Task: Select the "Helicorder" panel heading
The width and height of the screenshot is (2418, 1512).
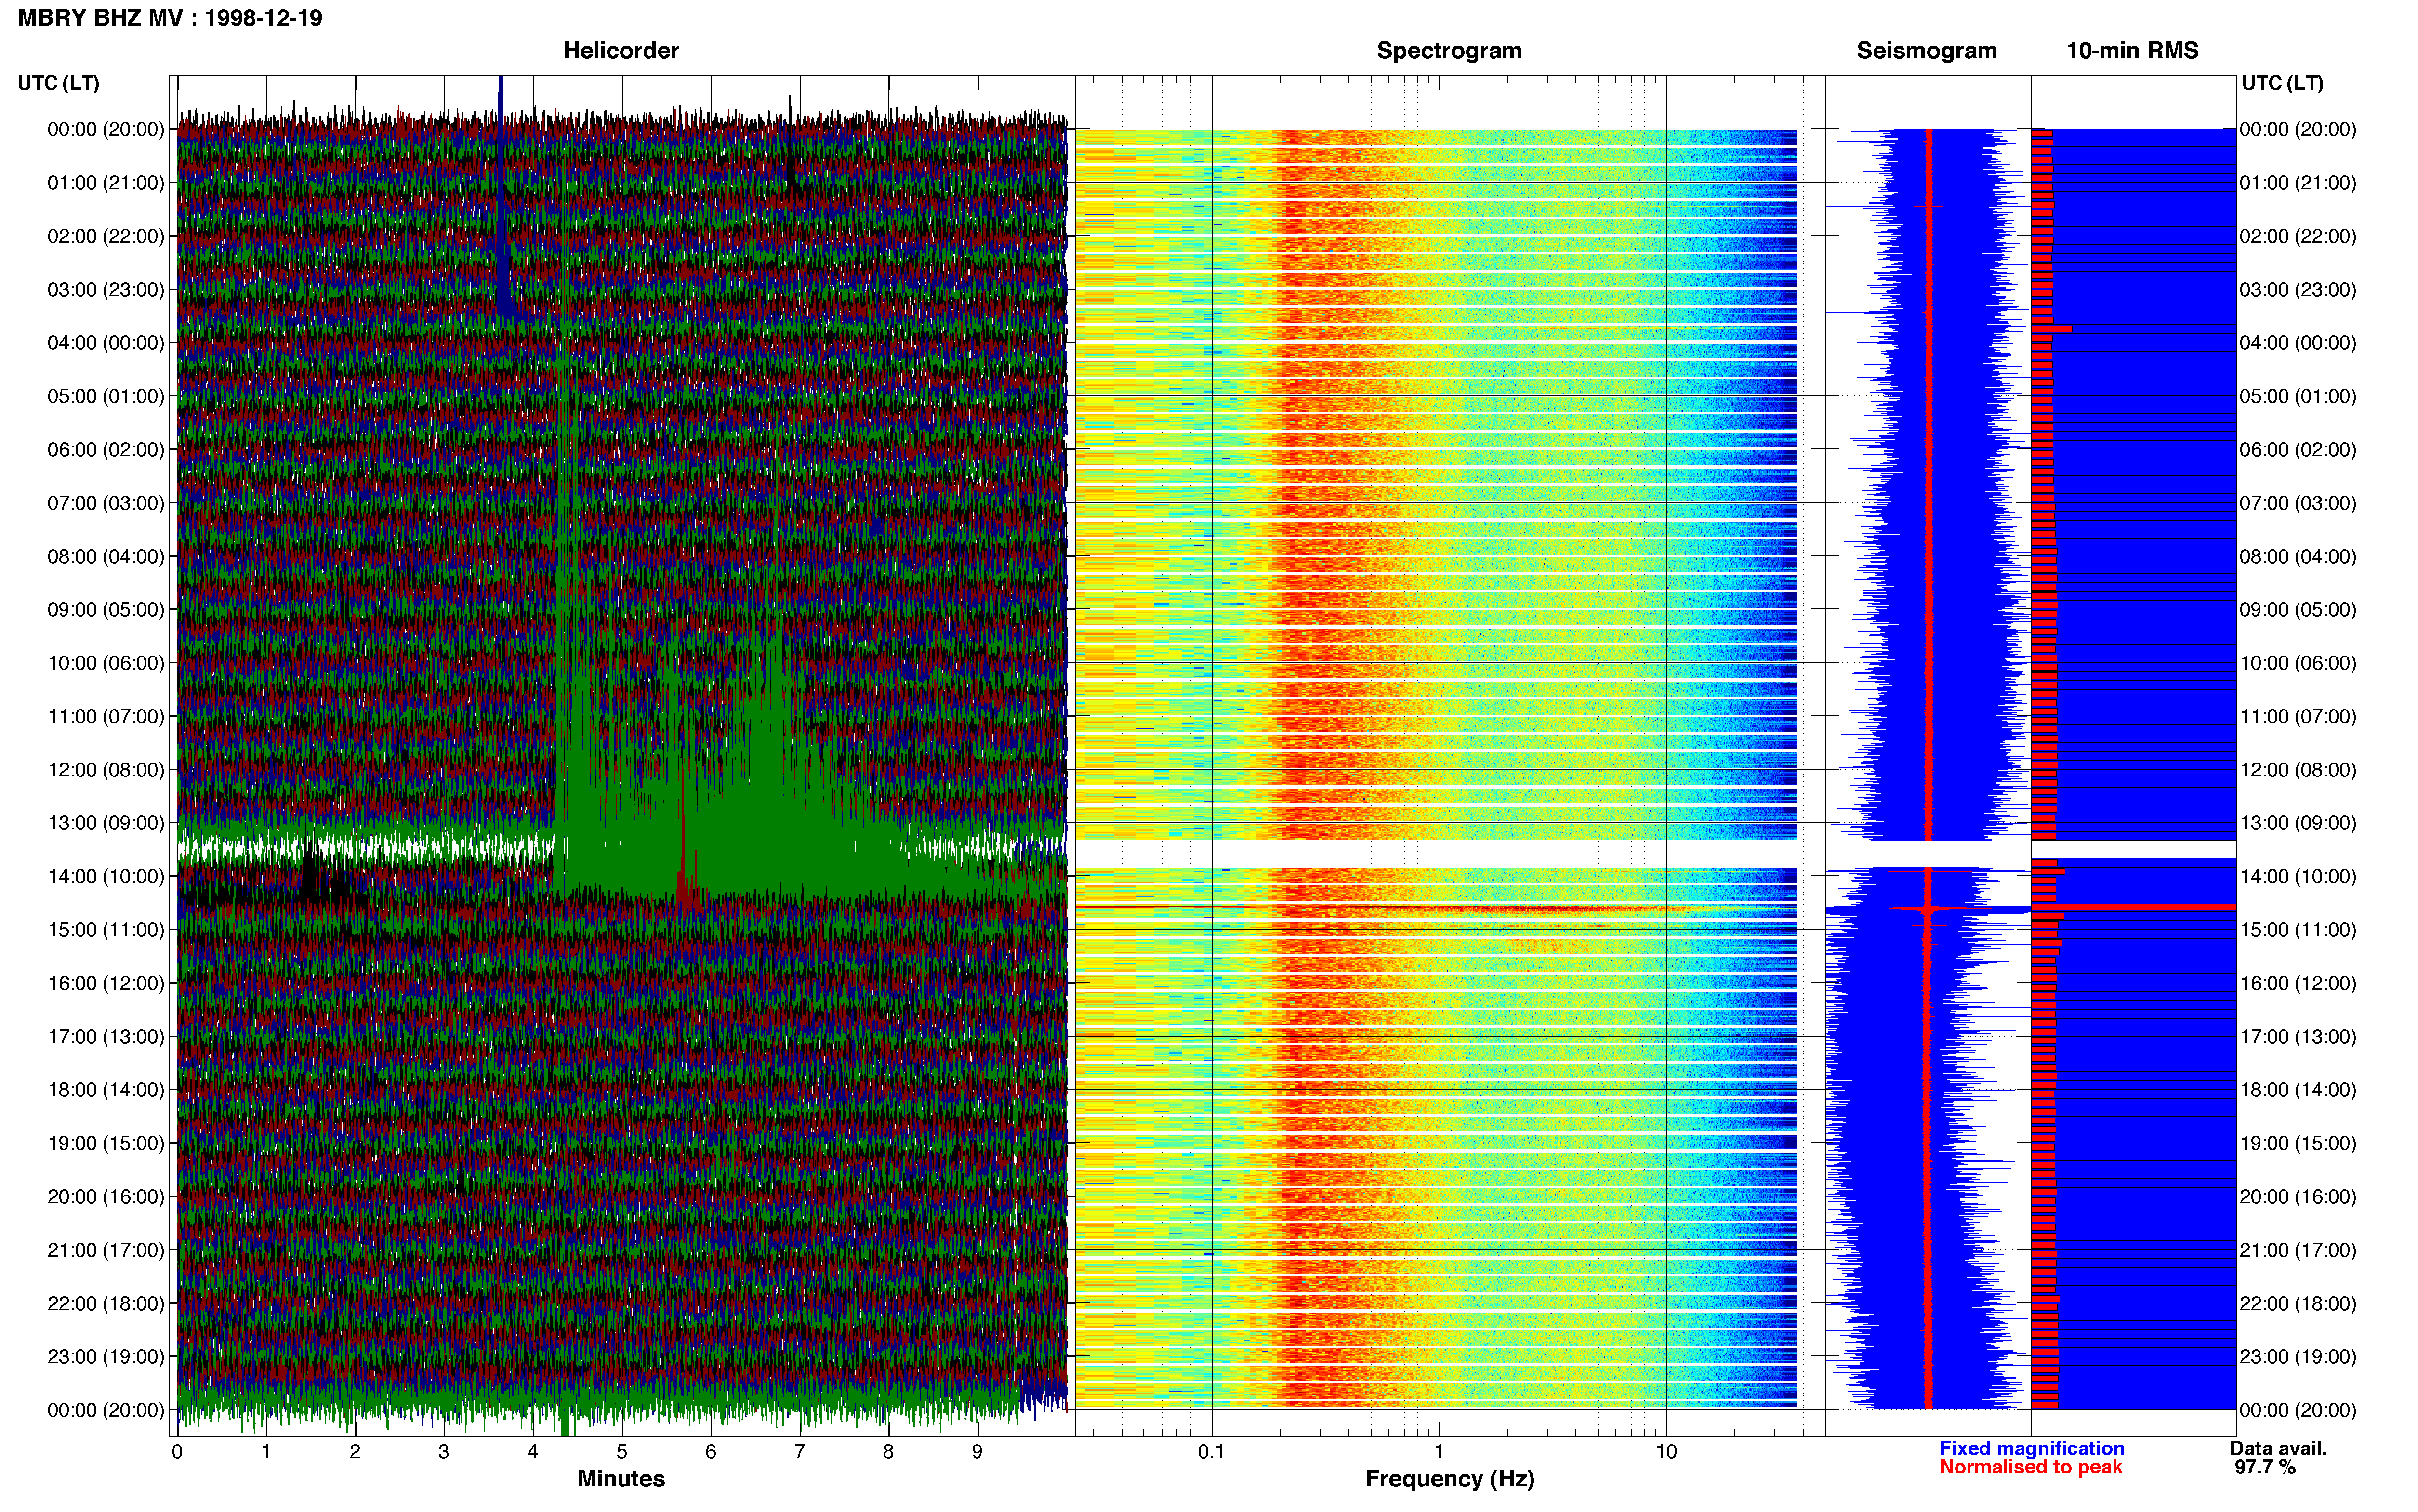Action: click(621, 51)
